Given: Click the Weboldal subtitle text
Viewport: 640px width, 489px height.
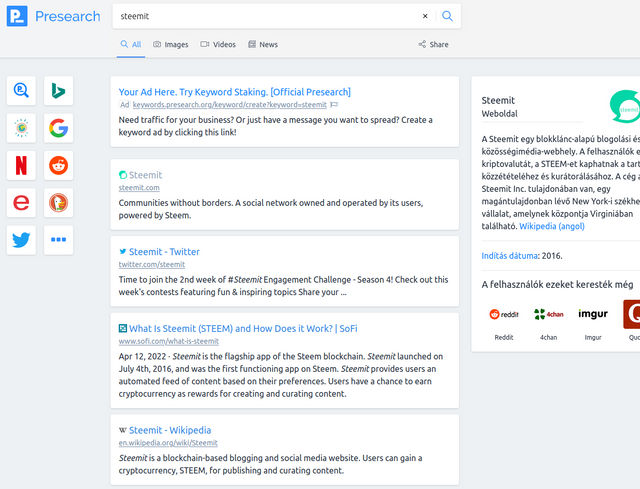Looking at the screenshot, I should [x=500, y=114].
